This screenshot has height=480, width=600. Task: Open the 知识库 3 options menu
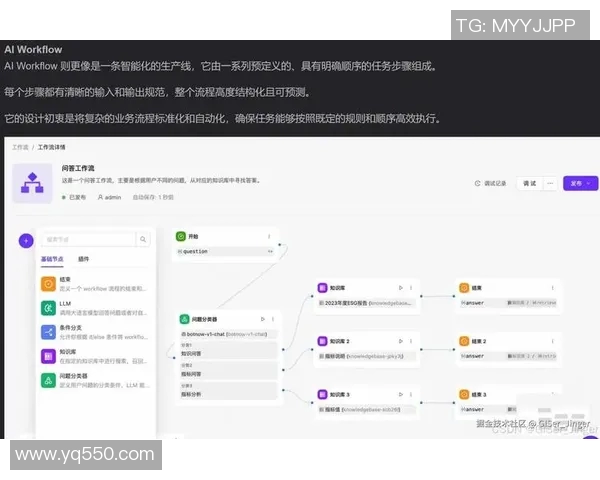(411, 394)
